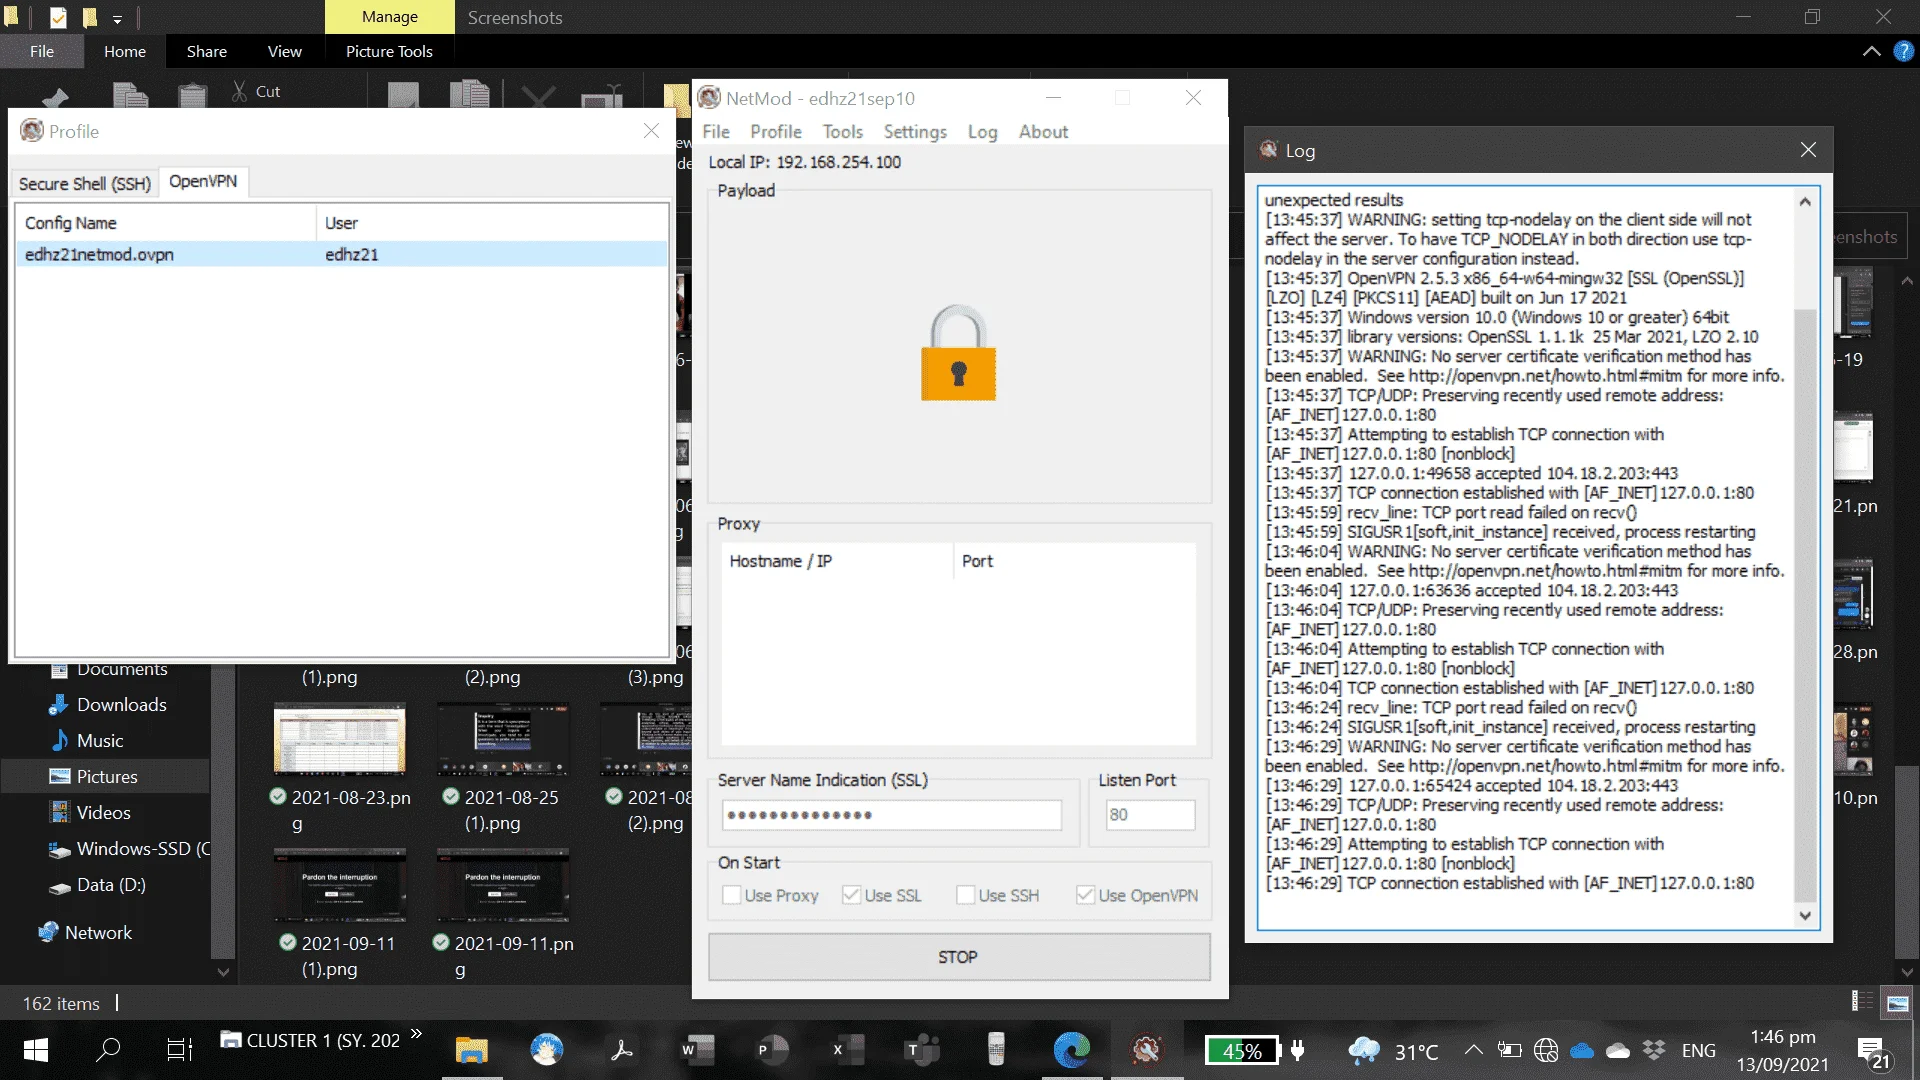This screenshot has height=1080, width=1920.
Task: Click the STOP button in NetMod
Action: click(x=959, y=957)
